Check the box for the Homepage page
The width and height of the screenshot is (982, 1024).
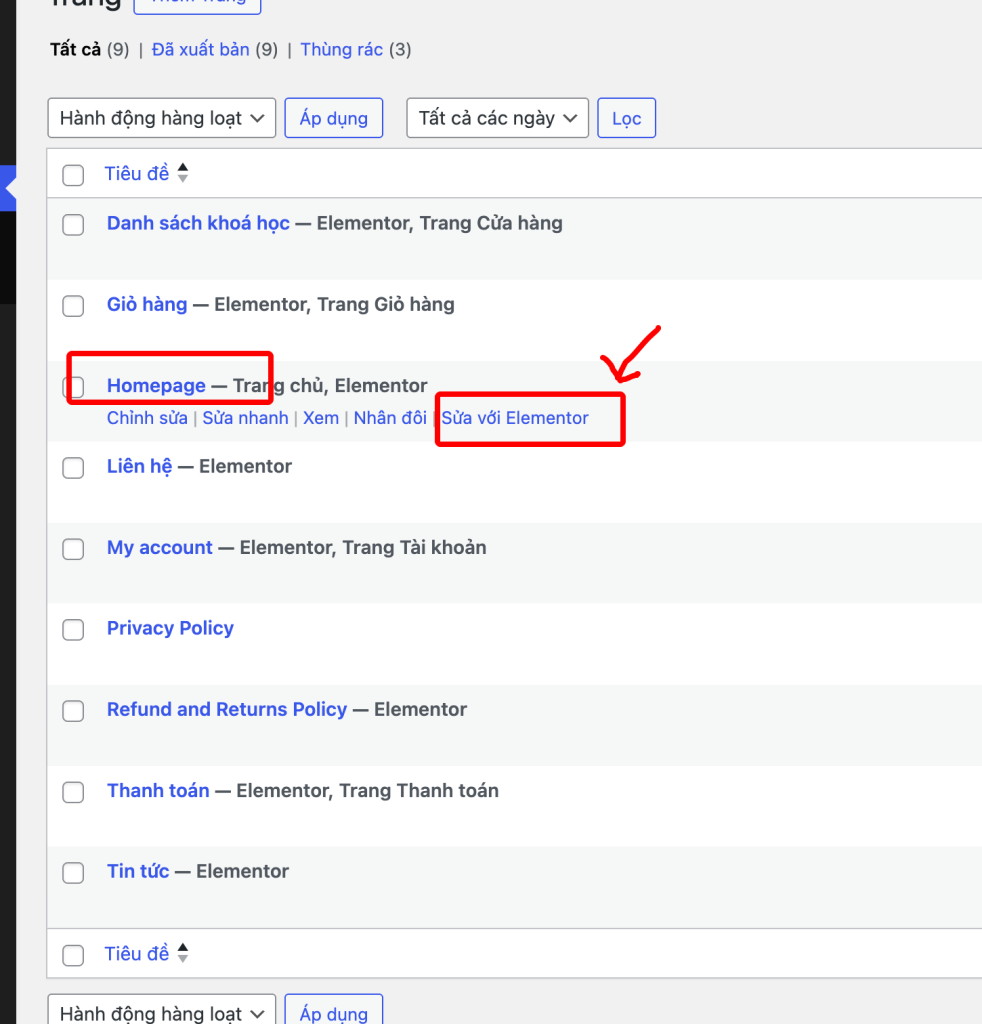[74, 387]
